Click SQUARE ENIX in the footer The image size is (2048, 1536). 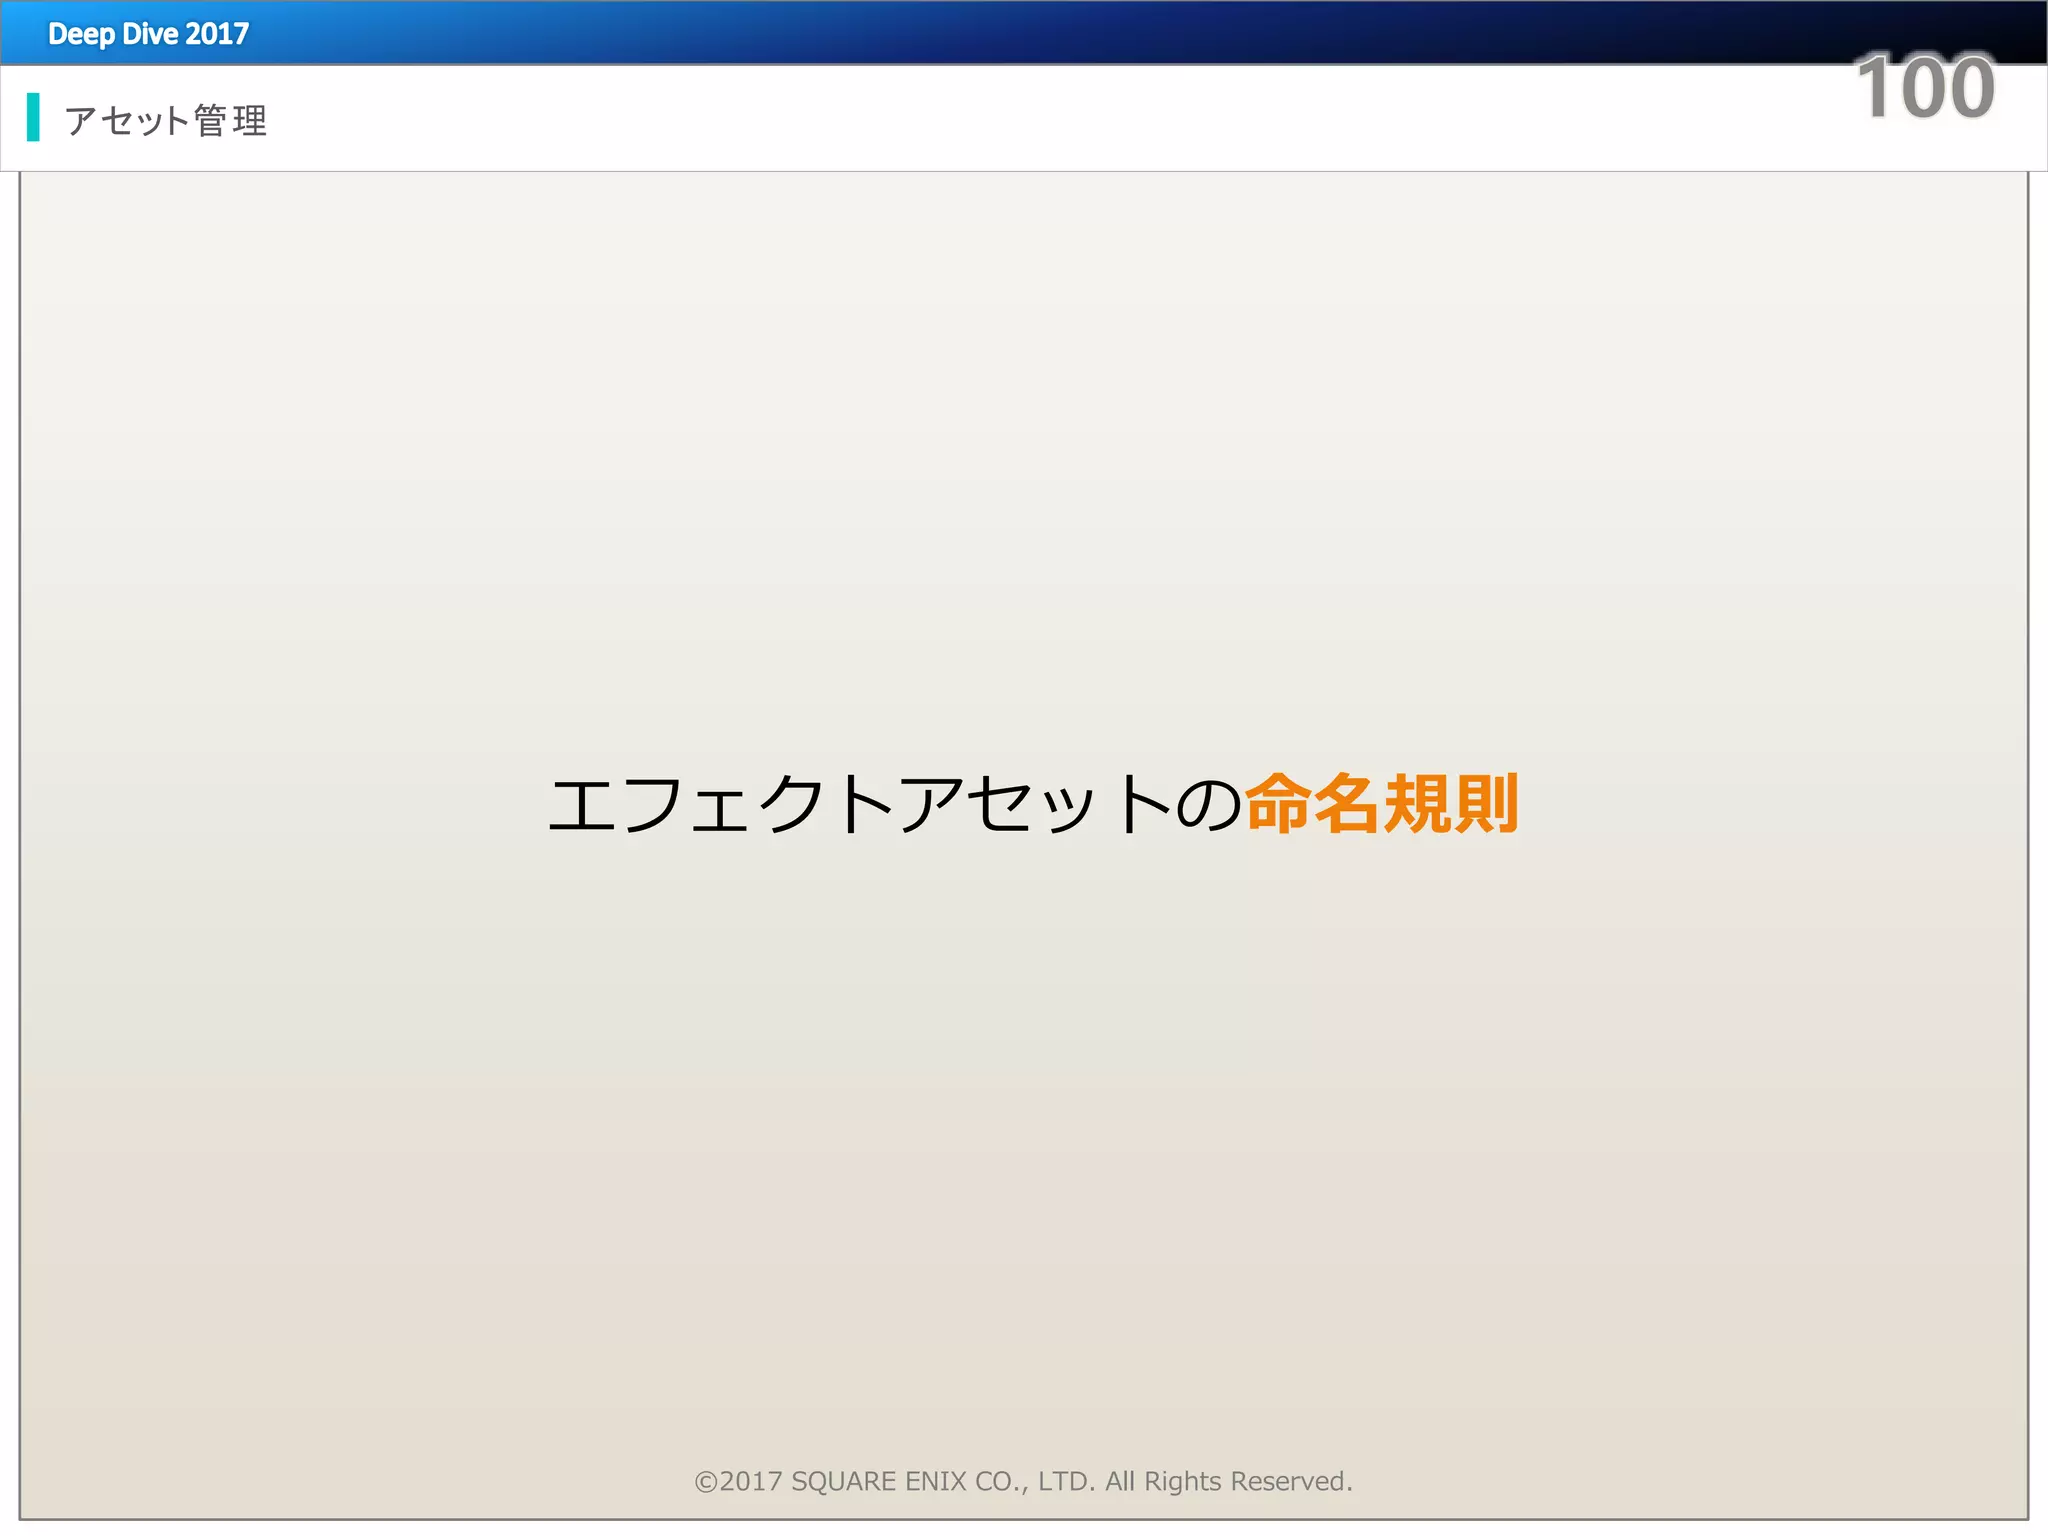(x=878, y=1482)
